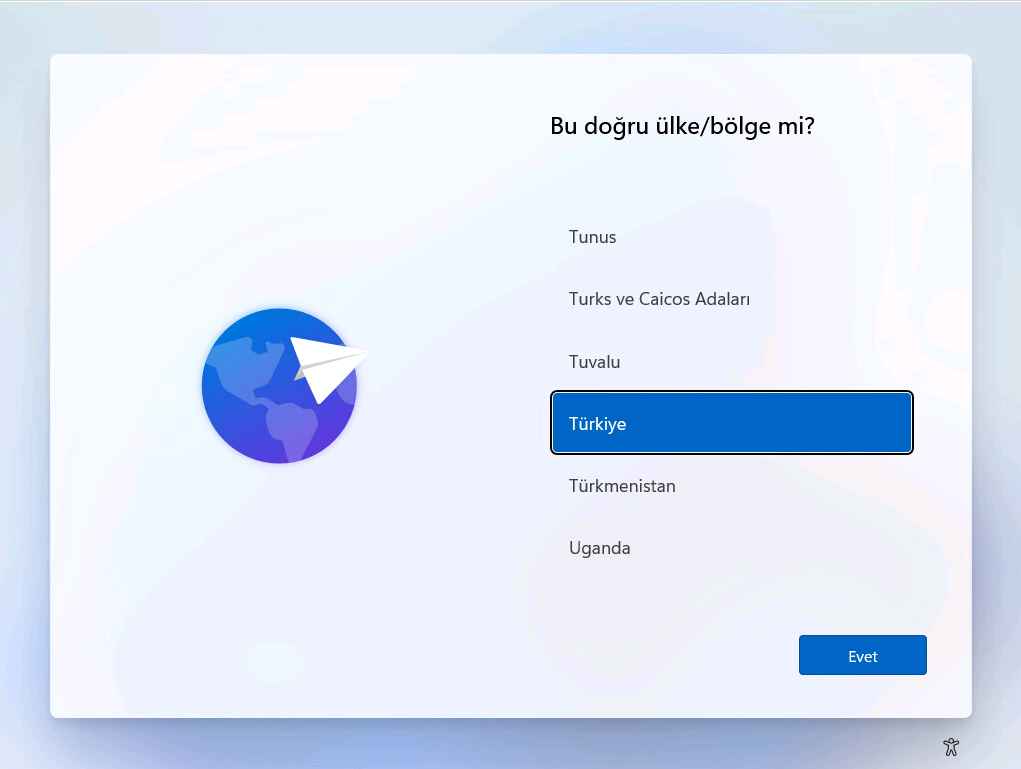Screen dimensions: 1021x769
Task: Select Tuvalu as the region
Action: (x=594, y=362)
